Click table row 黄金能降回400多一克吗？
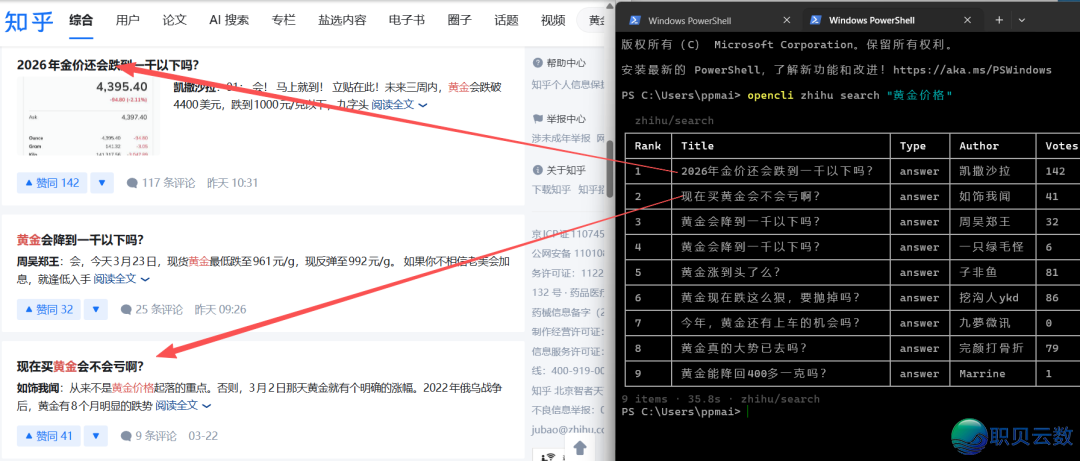Image resolution: width=1080 pixels, height=461 pixels. click(x=852, y=373)
